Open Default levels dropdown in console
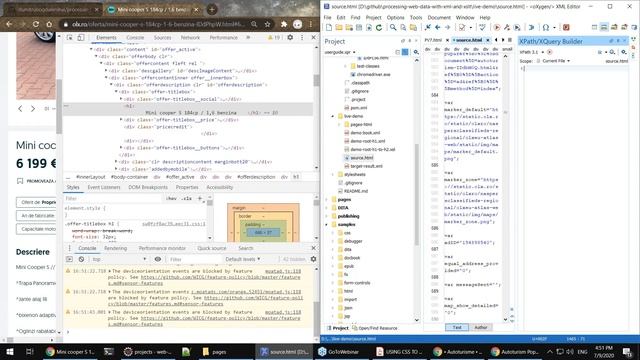640x360 pixels. tap(242, 259)
